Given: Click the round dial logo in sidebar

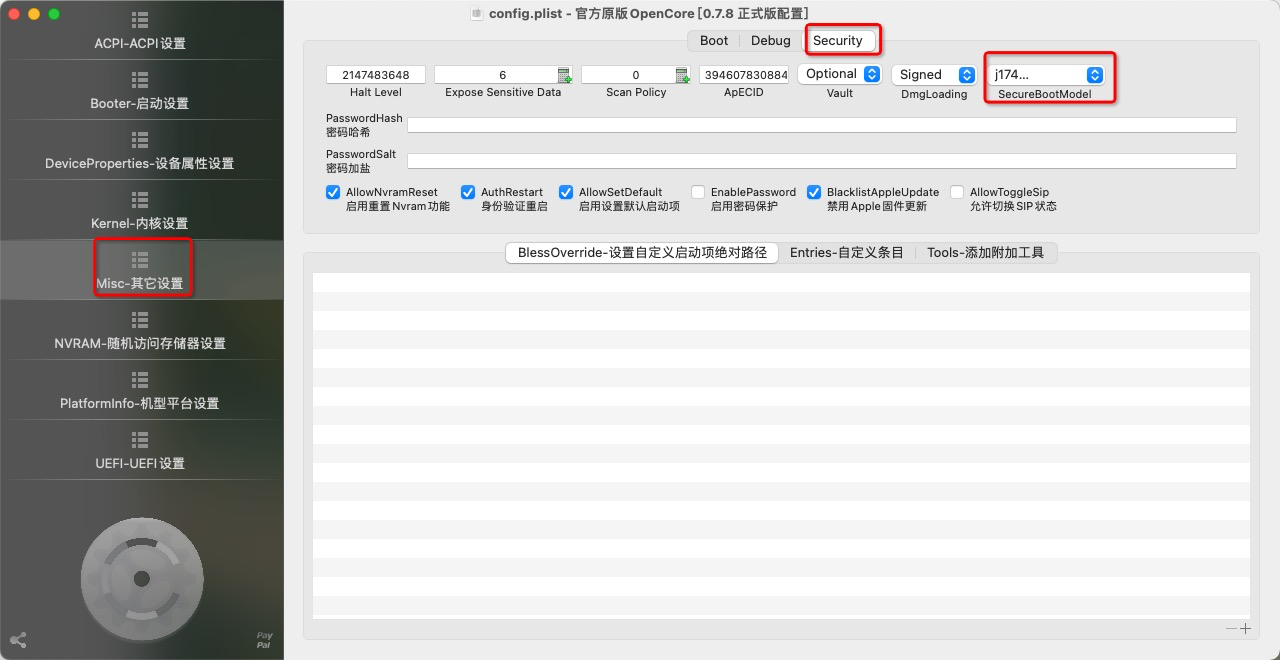Looking at the screenshot, I should [142, 578].
